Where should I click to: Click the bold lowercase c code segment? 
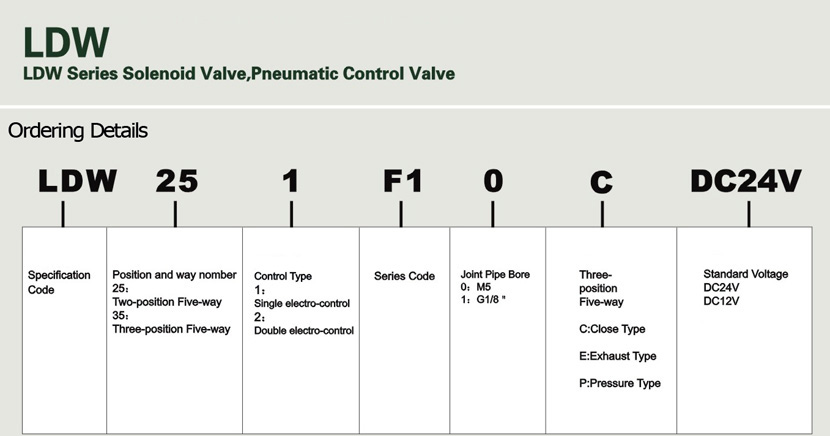tap(601, 183)
